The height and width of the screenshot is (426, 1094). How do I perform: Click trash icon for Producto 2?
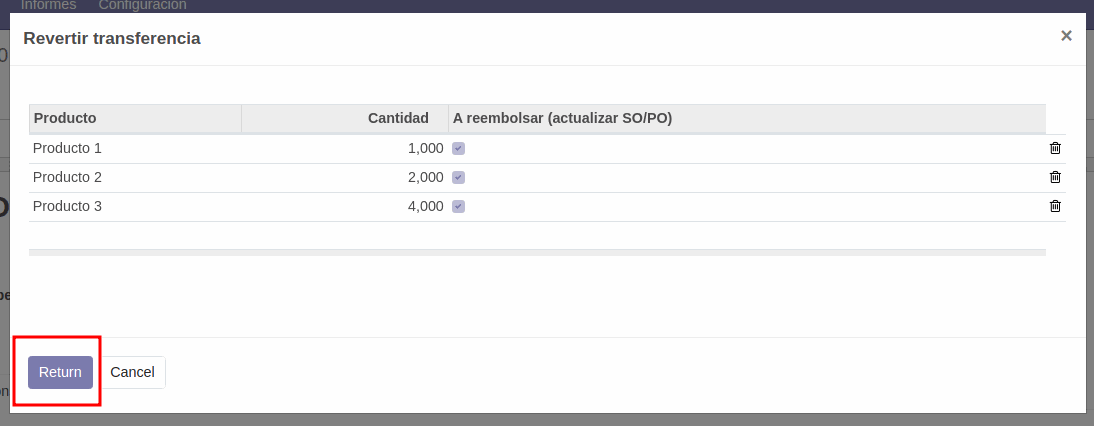[x=1055, y=177]
